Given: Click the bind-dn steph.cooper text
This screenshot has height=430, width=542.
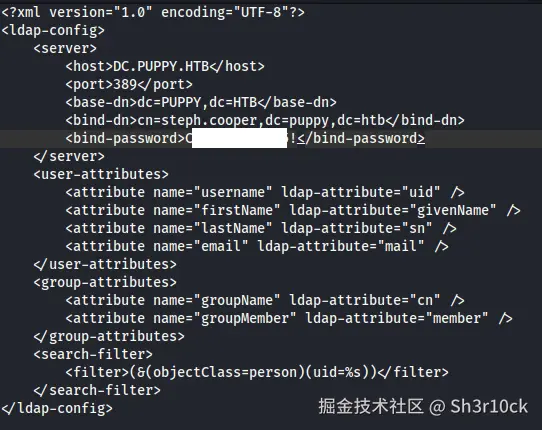Looking at the screenshot, I should point(209,120).
